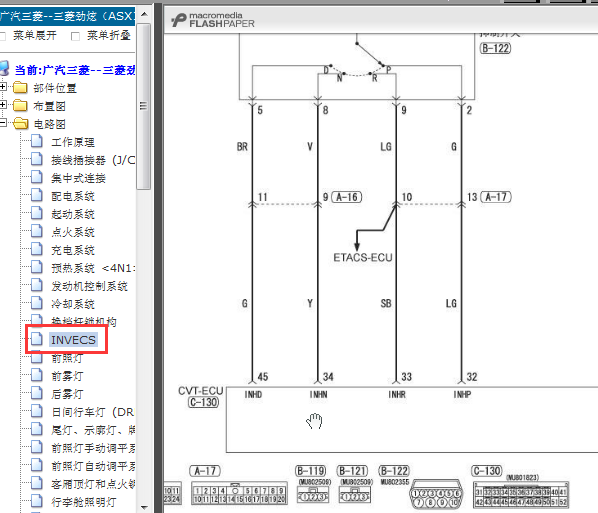Click the tree panel scroll-down arrow

144,507
